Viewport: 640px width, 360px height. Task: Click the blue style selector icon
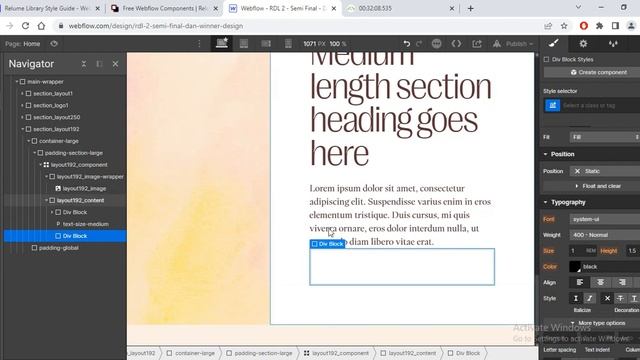pyautogui.click(x=553, y=105)
